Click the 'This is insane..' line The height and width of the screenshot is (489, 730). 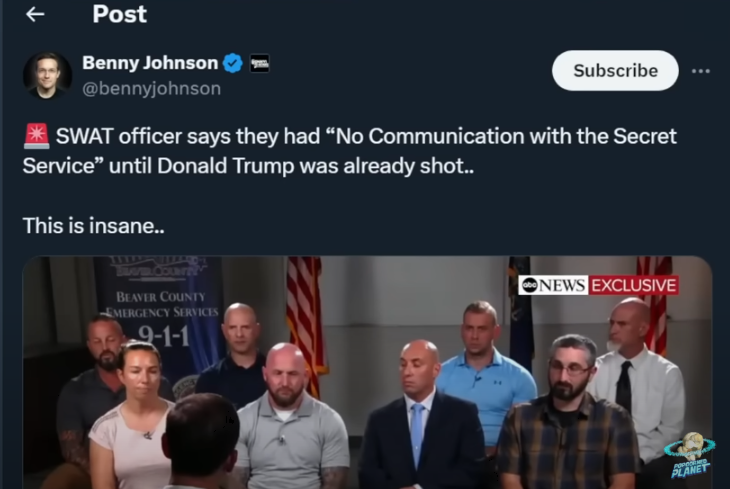(x=94, y=226)
